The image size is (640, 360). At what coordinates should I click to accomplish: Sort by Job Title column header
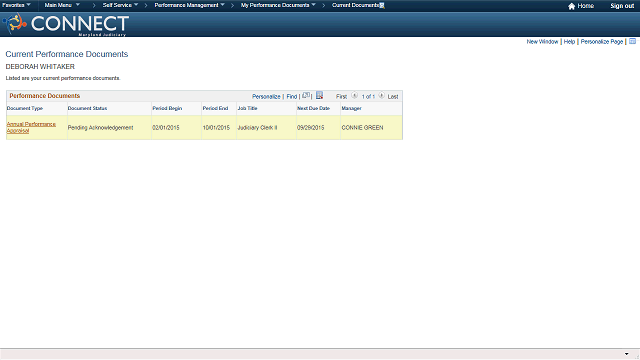click(x=247, y=108)
